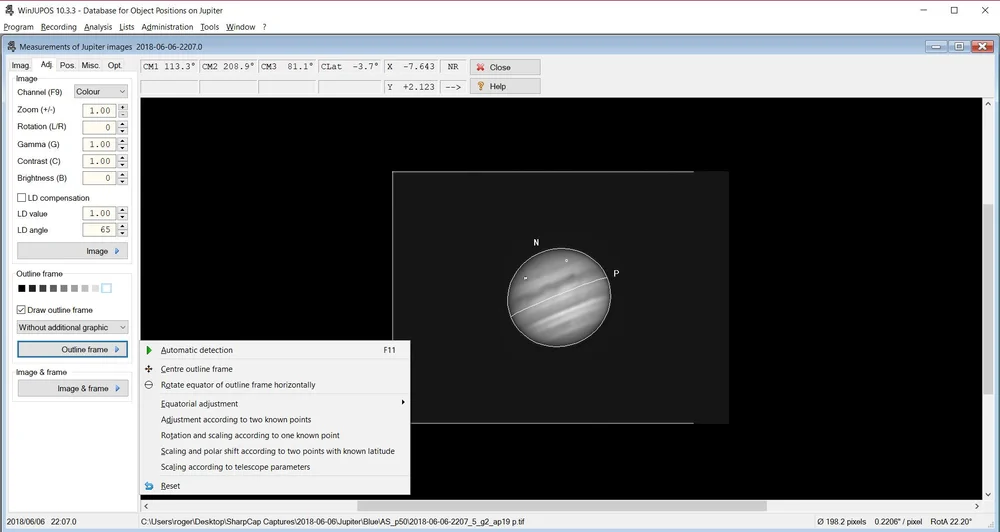Toggle LD compensation checkbox

(x=22, y=198)
